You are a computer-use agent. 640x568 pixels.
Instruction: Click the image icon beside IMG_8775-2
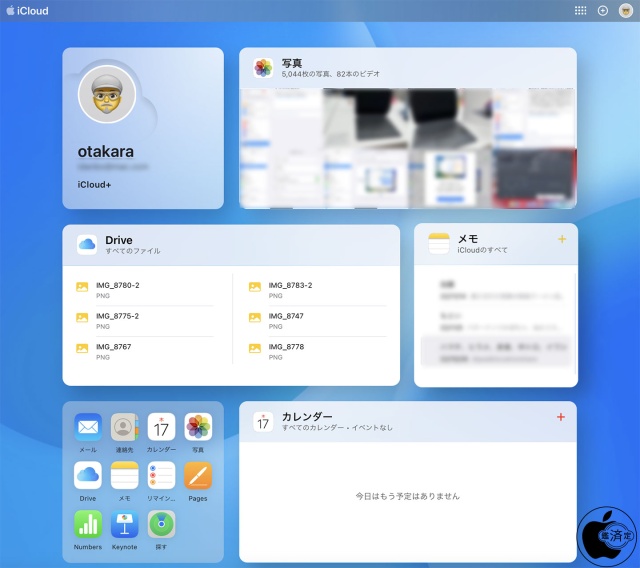tap(82, 317)
